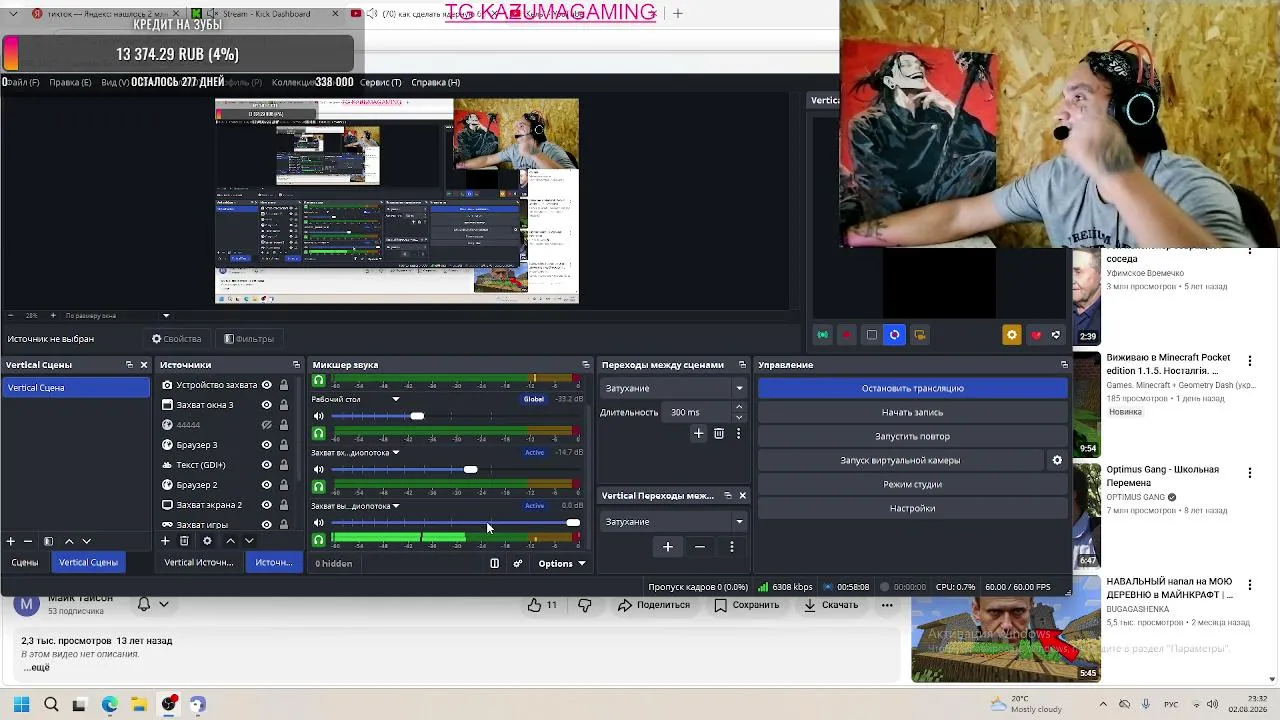Image resolution: width=1280 pixels, height=720 pixels.
Task: Adjust Захват вх. аудиопотока volume slider
Action: (x=456, y=469)
